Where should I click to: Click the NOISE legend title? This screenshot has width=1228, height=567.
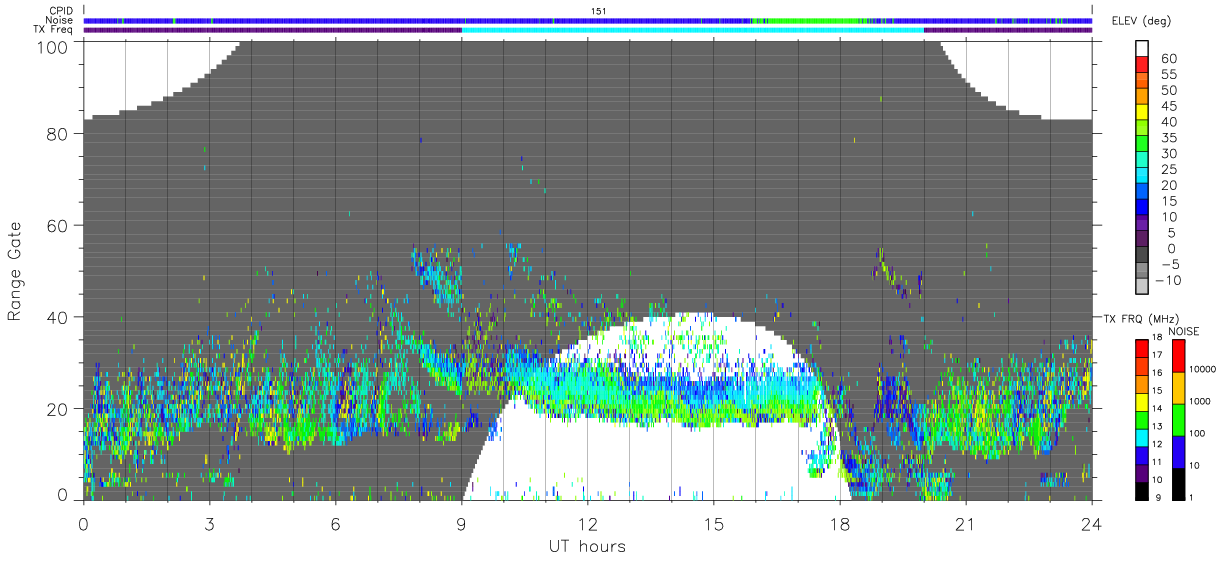(1183, 331)
